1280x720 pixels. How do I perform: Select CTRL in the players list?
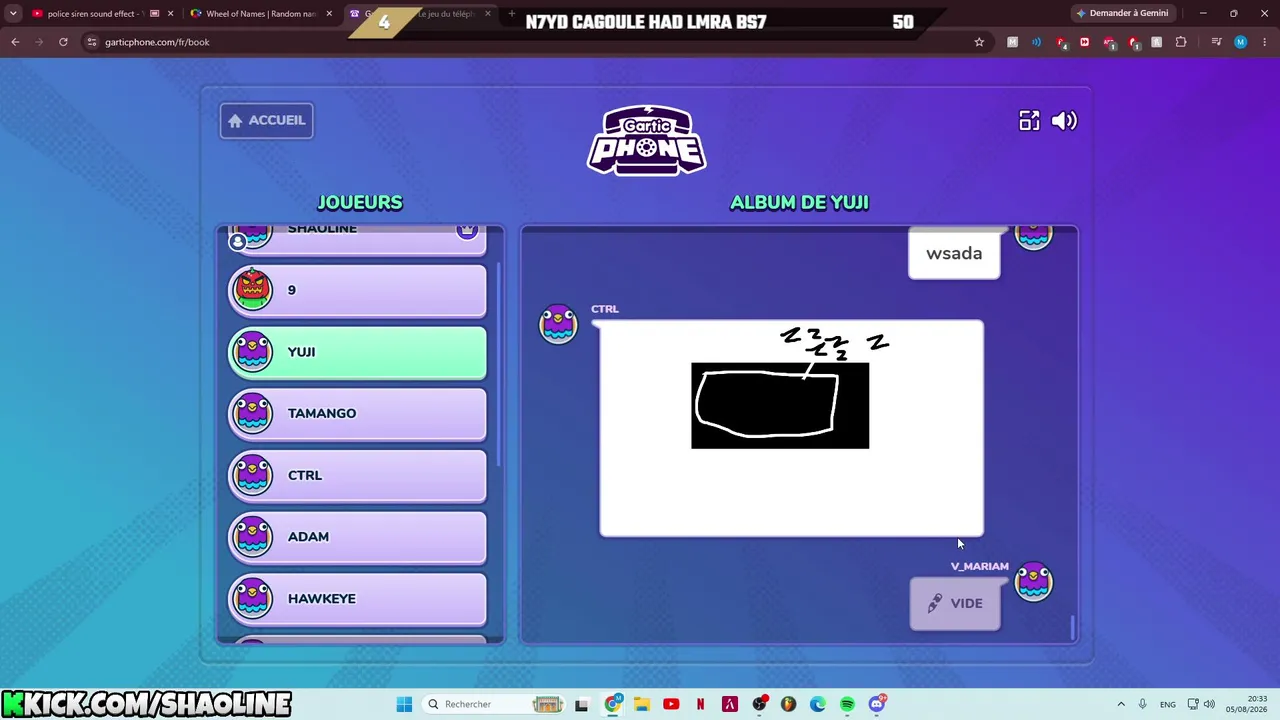point(357,475)
